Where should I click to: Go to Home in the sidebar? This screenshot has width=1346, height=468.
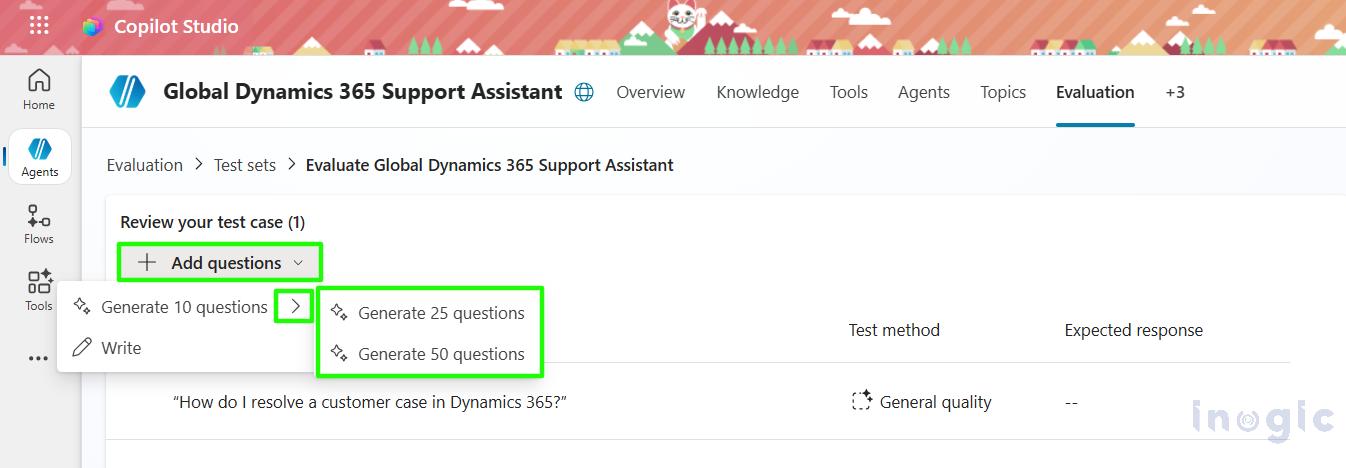39,89
